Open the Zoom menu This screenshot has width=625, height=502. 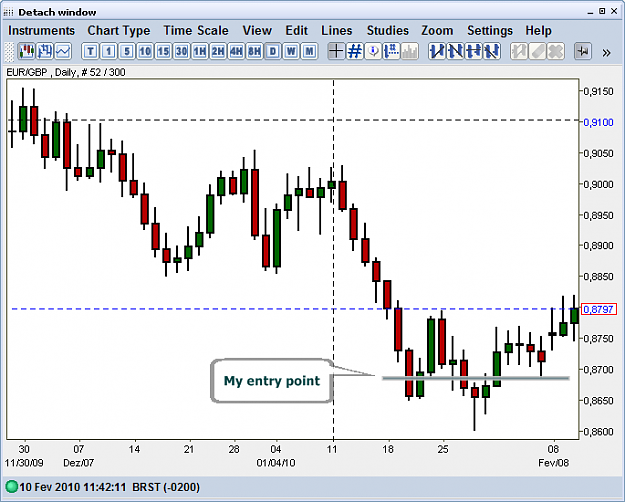(437, 31)
